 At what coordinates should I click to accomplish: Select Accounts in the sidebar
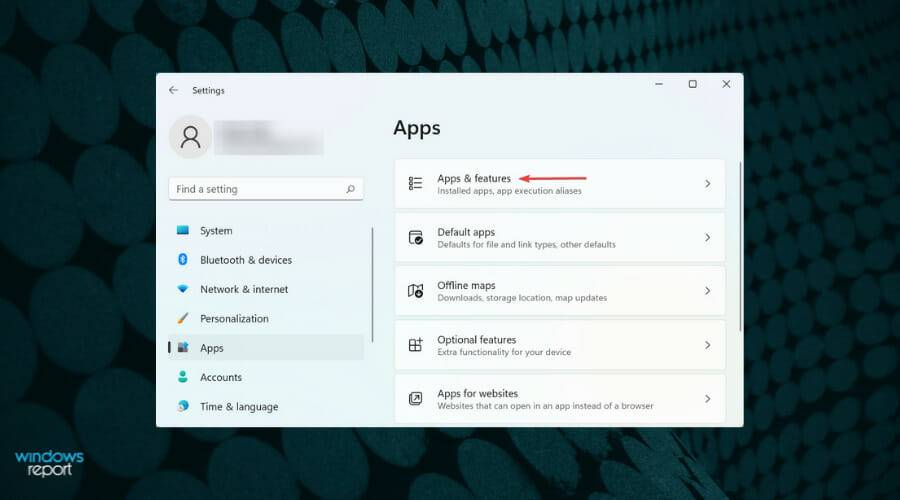[221, 378]
